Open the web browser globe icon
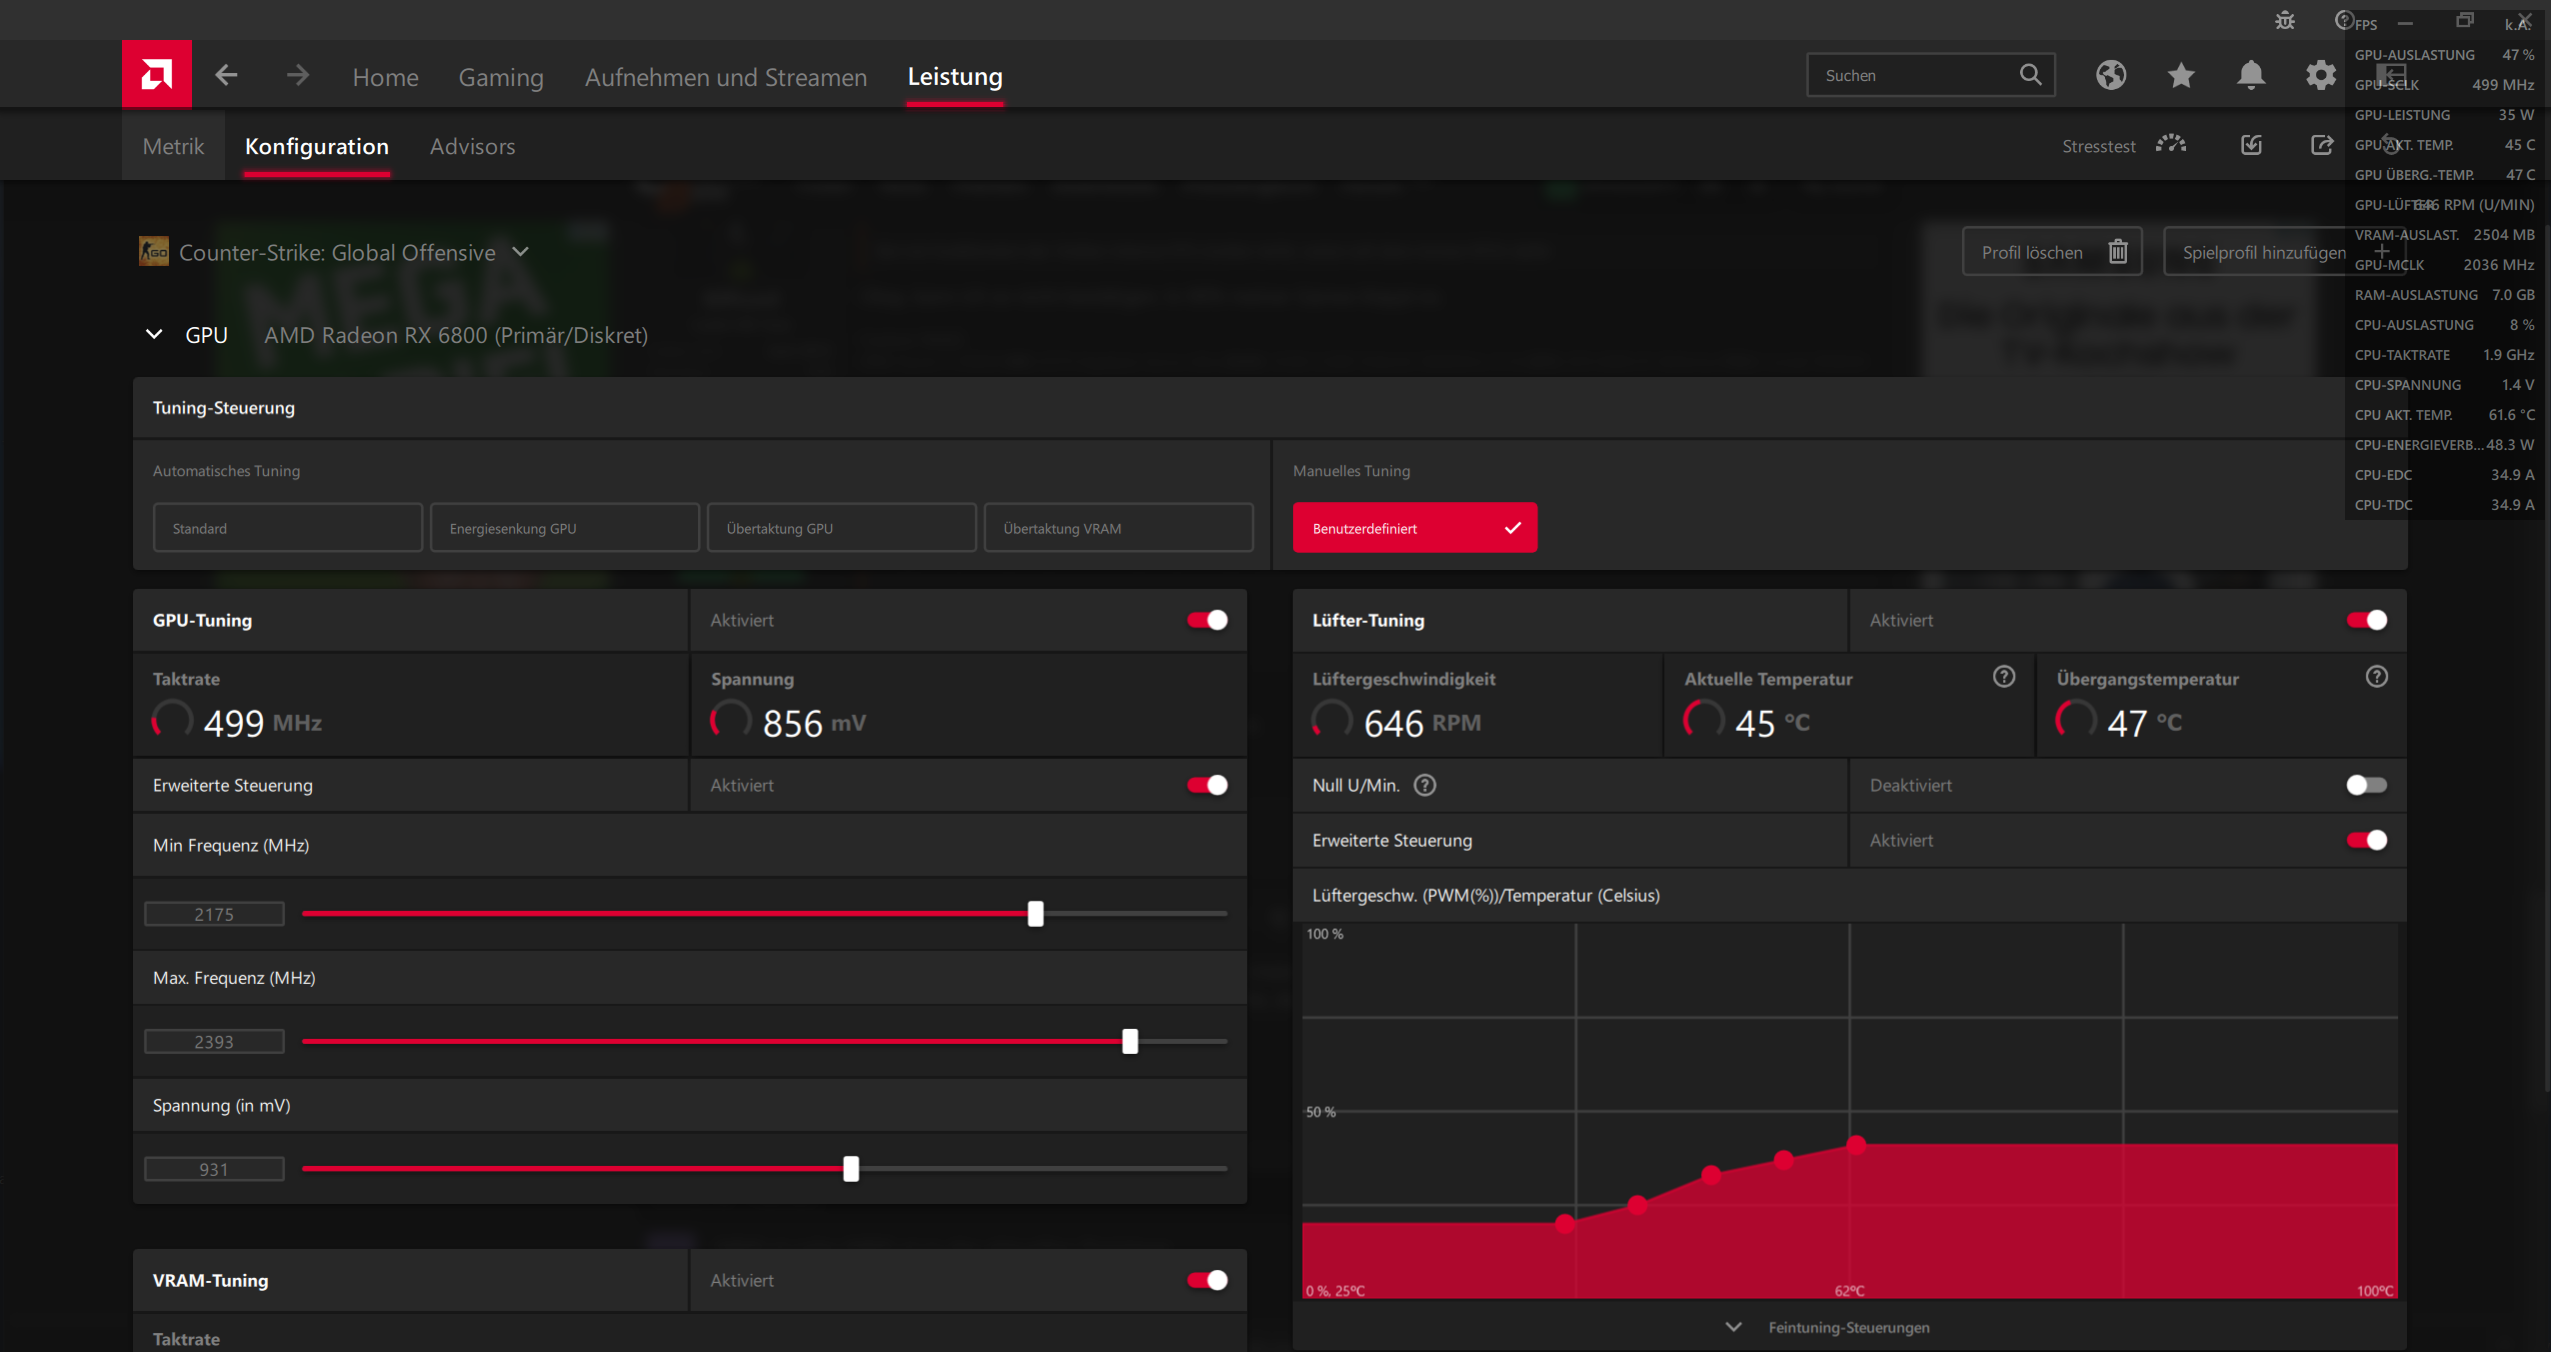The height and width of the screenshot is (1352, 2551). click(2110, 75)
